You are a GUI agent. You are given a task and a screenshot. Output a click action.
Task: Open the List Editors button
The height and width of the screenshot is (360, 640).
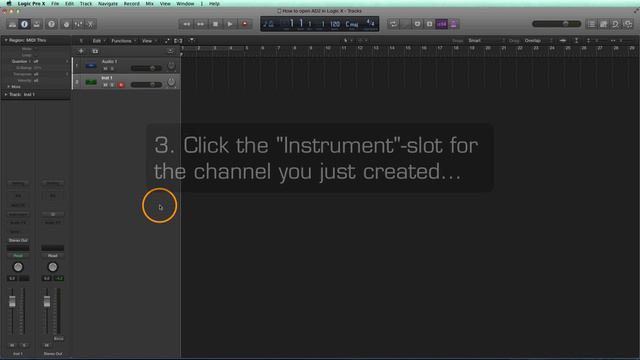tap(591, 24)
